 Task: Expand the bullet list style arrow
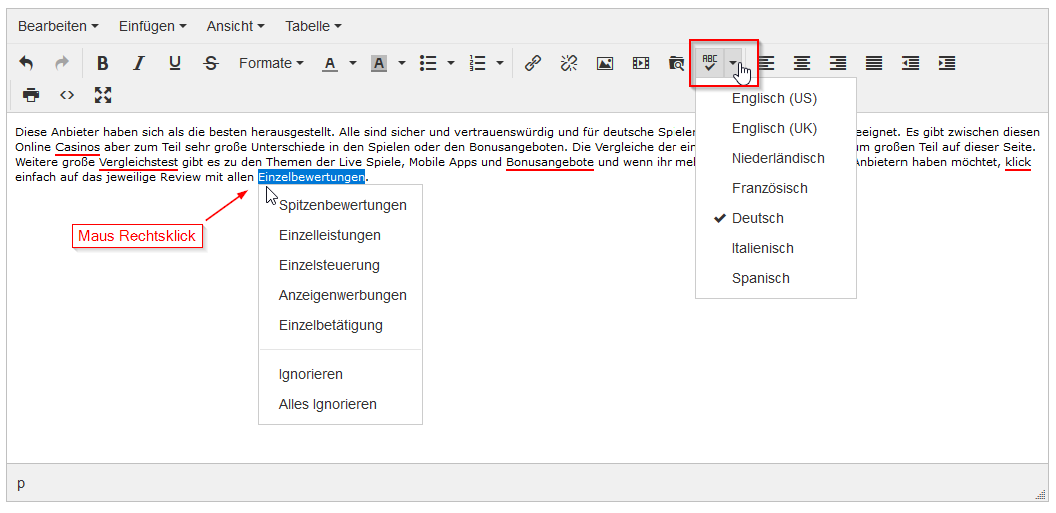(451, 63)
